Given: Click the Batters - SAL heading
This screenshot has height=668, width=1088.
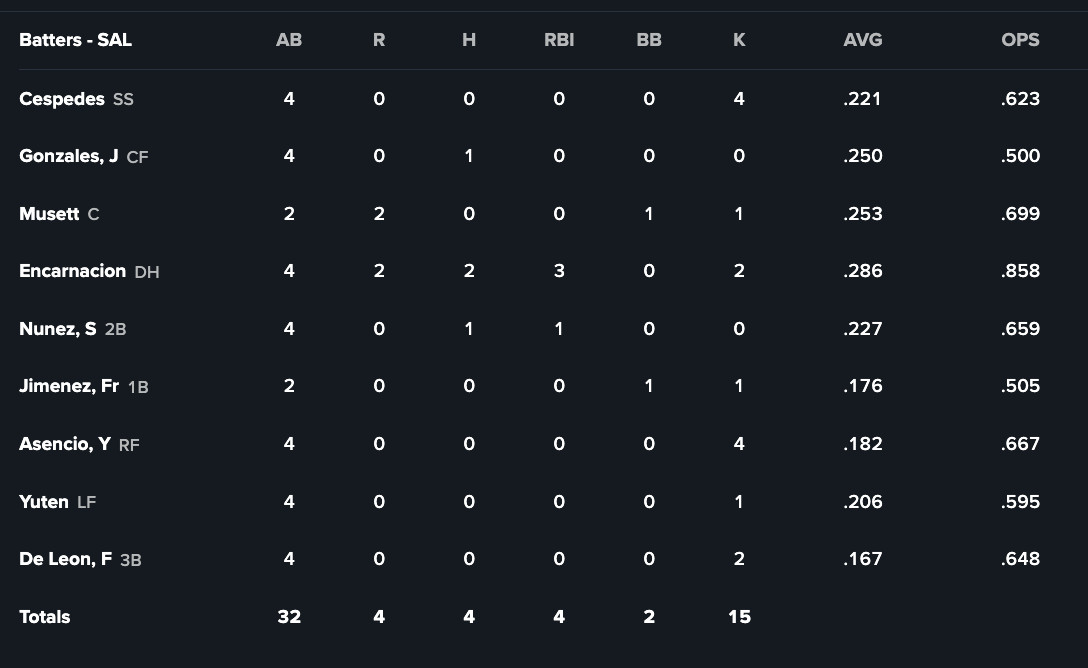Looking at the screenshot, I should click(75, 40).
